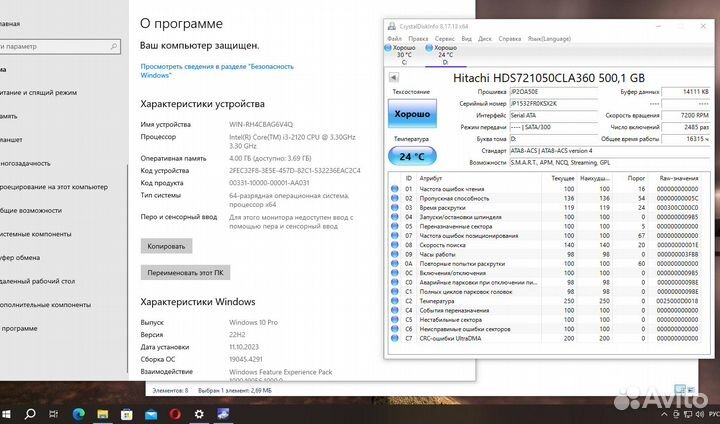Click the 7200 RPM rotation speed field

click(x=686, y=115)
